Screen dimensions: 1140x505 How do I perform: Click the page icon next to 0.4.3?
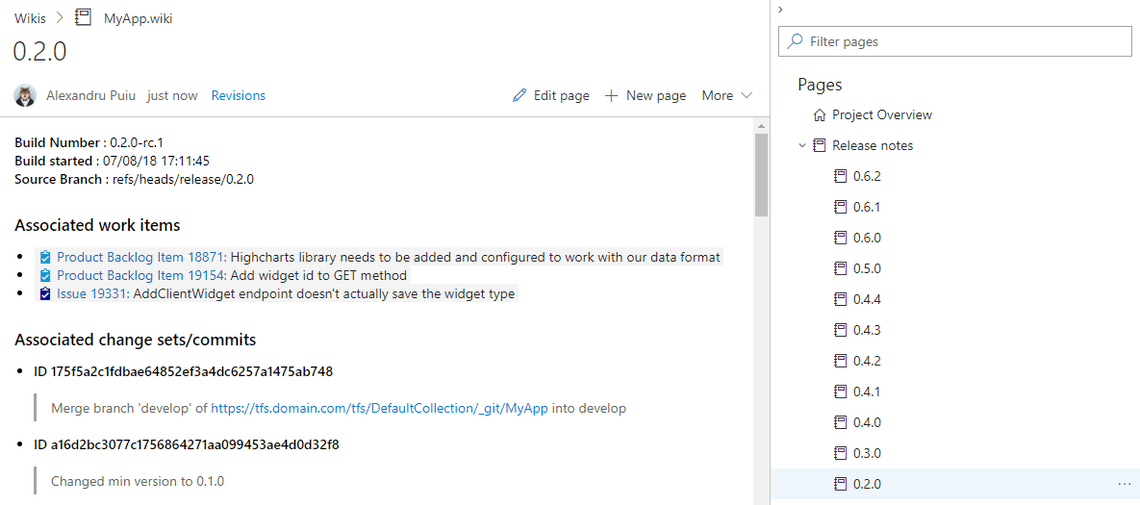[x=840, y=330]
